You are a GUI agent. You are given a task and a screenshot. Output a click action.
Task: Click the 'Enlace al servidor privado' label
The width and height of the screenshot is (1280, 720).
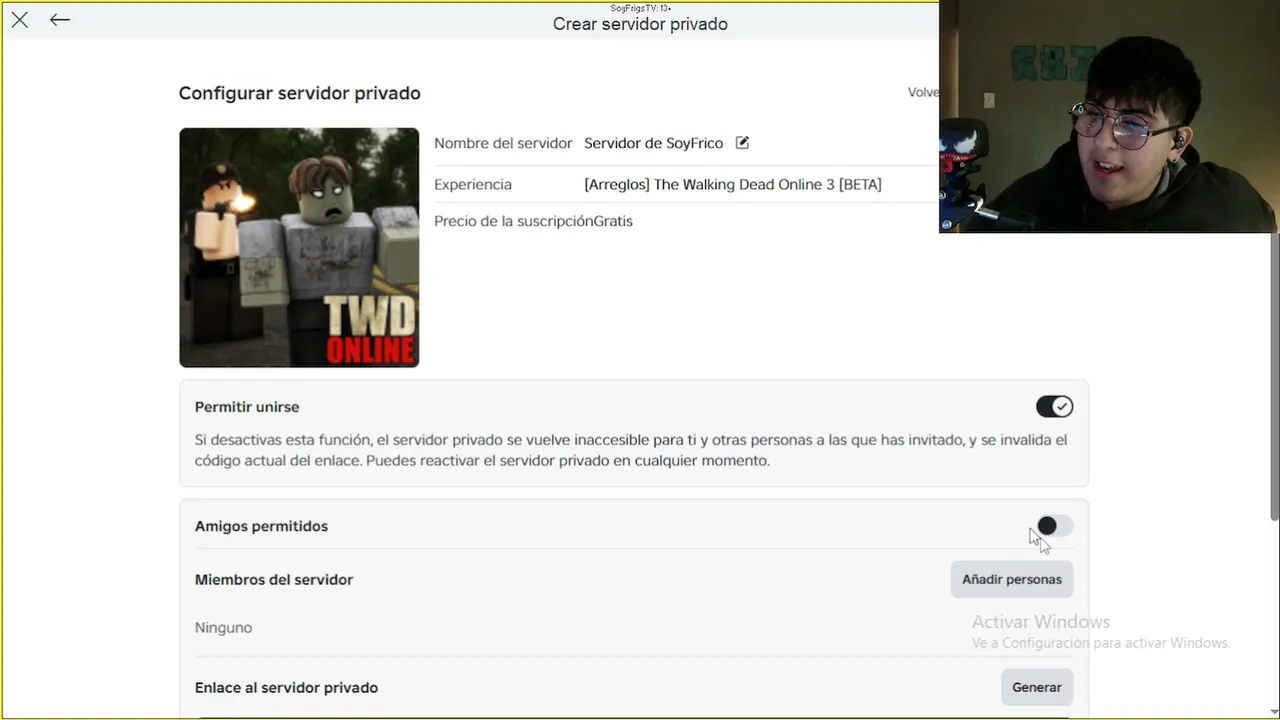coord(286,687)
